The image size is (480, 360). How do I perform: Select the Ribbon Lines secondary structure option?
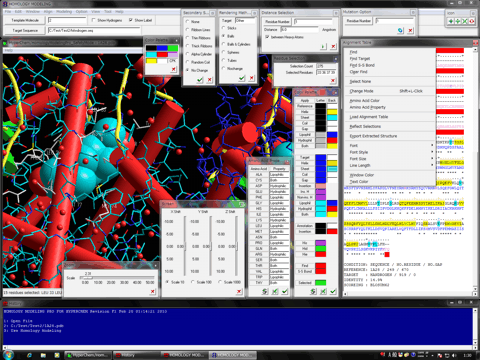click(x=187, y=30)
